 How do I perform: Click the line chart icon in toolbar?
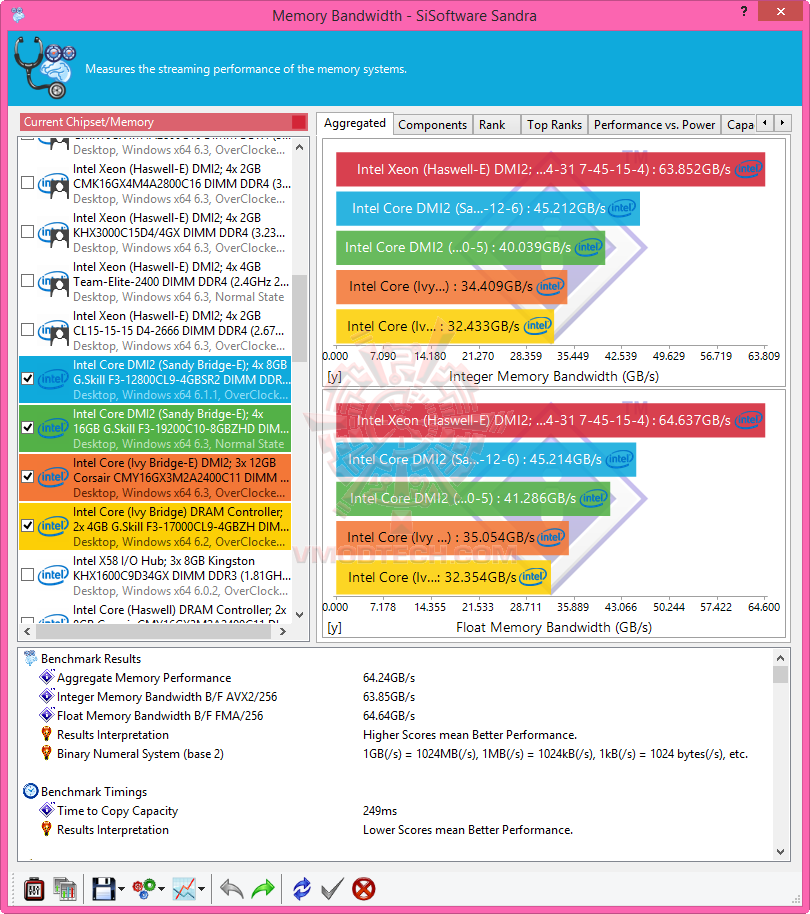(x=184, y=889)
